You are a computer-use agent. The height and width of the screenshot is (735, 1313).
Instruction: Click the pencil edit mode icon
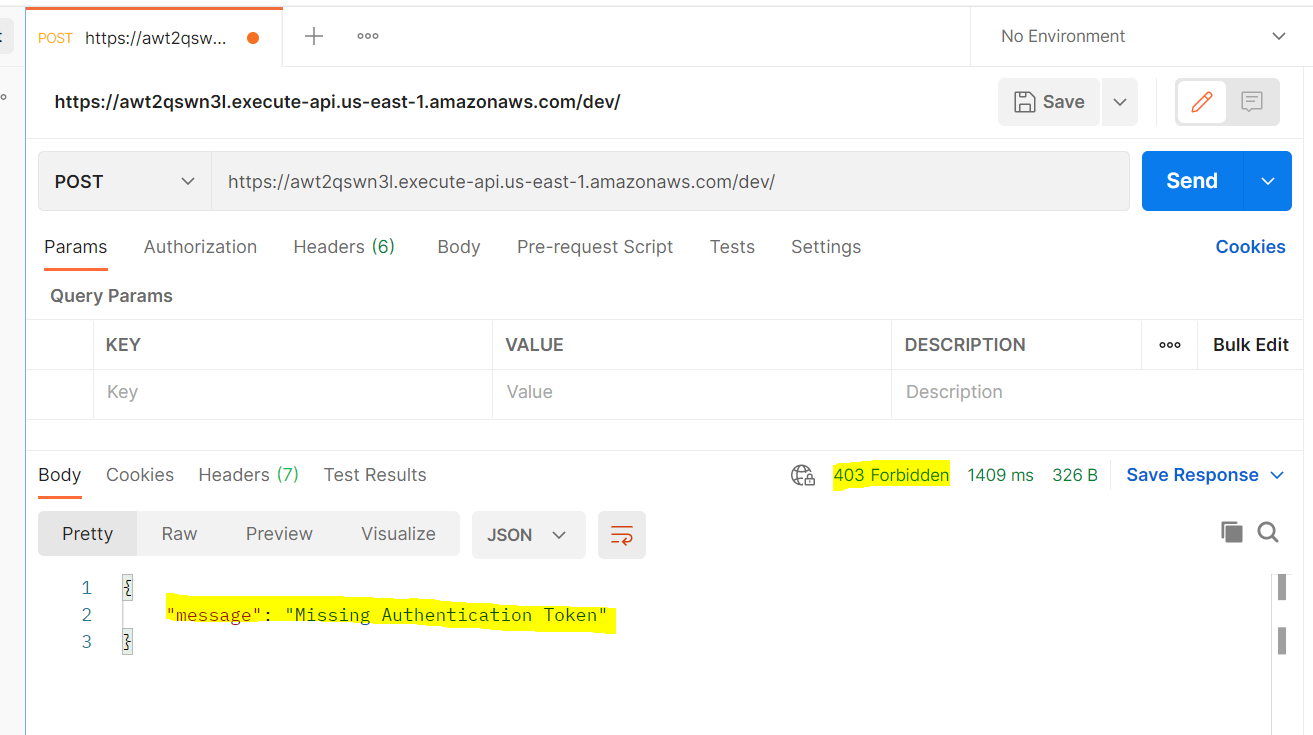pos(1201,102)
